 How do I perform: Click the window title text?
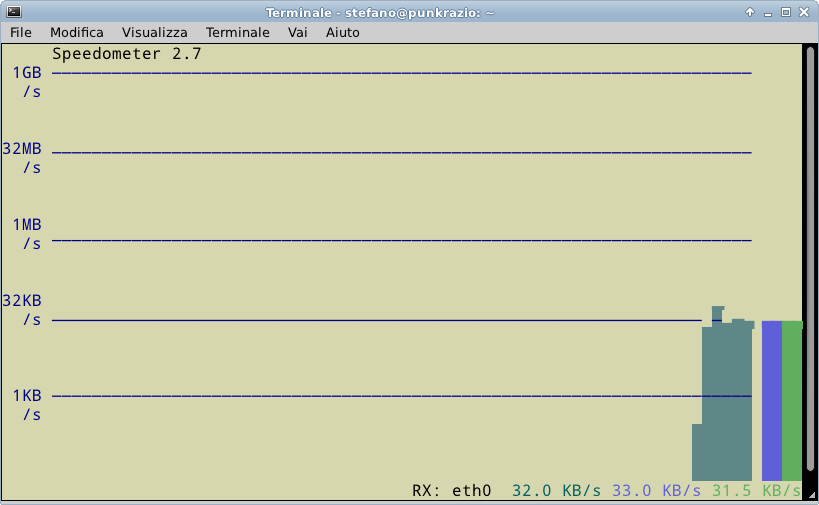(380, 13)
